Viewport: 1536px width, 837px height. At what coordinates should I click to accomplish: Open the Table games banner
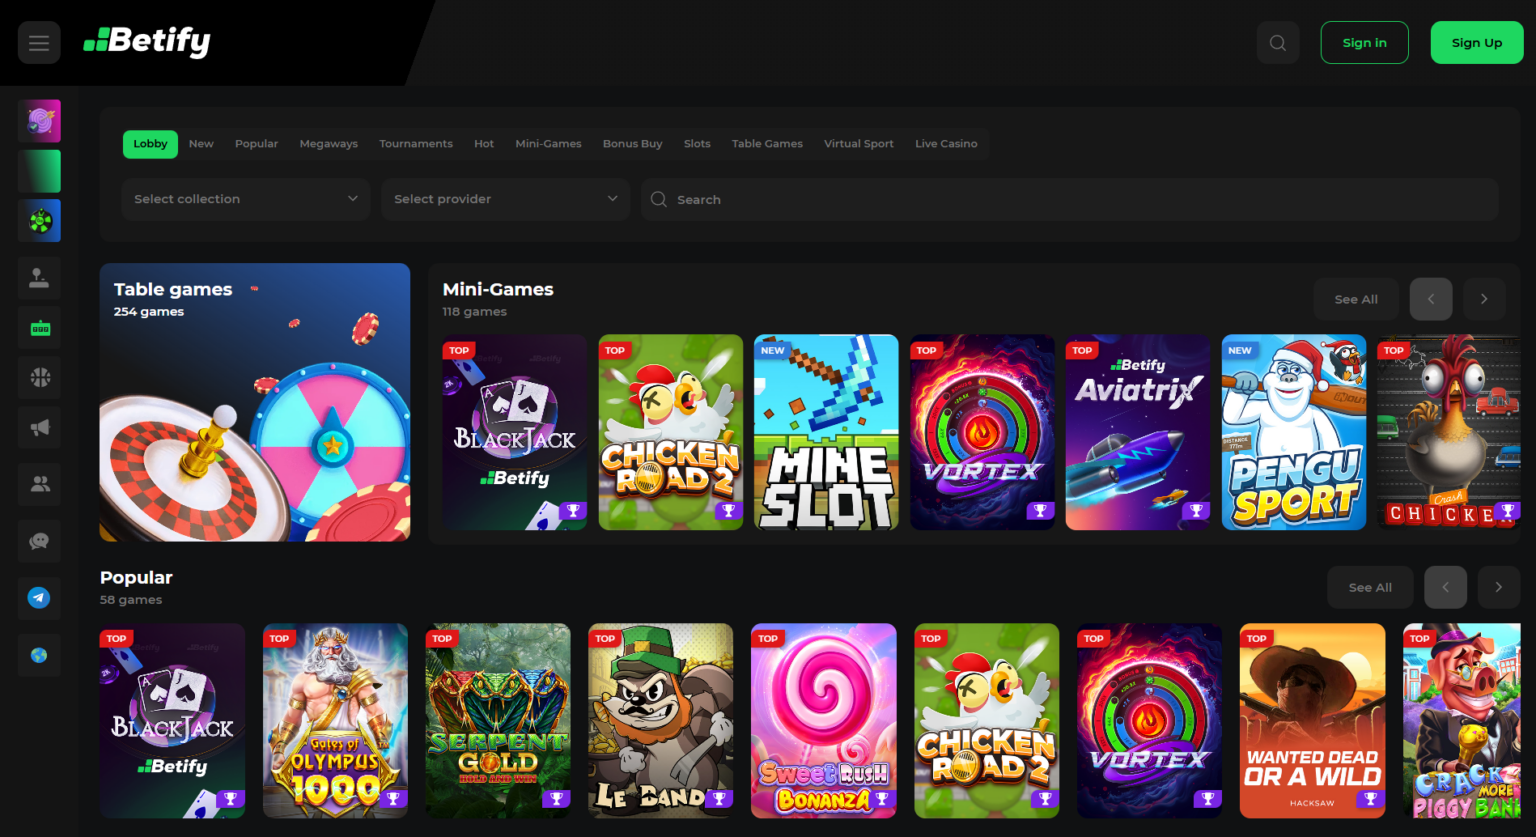[255, 402]
